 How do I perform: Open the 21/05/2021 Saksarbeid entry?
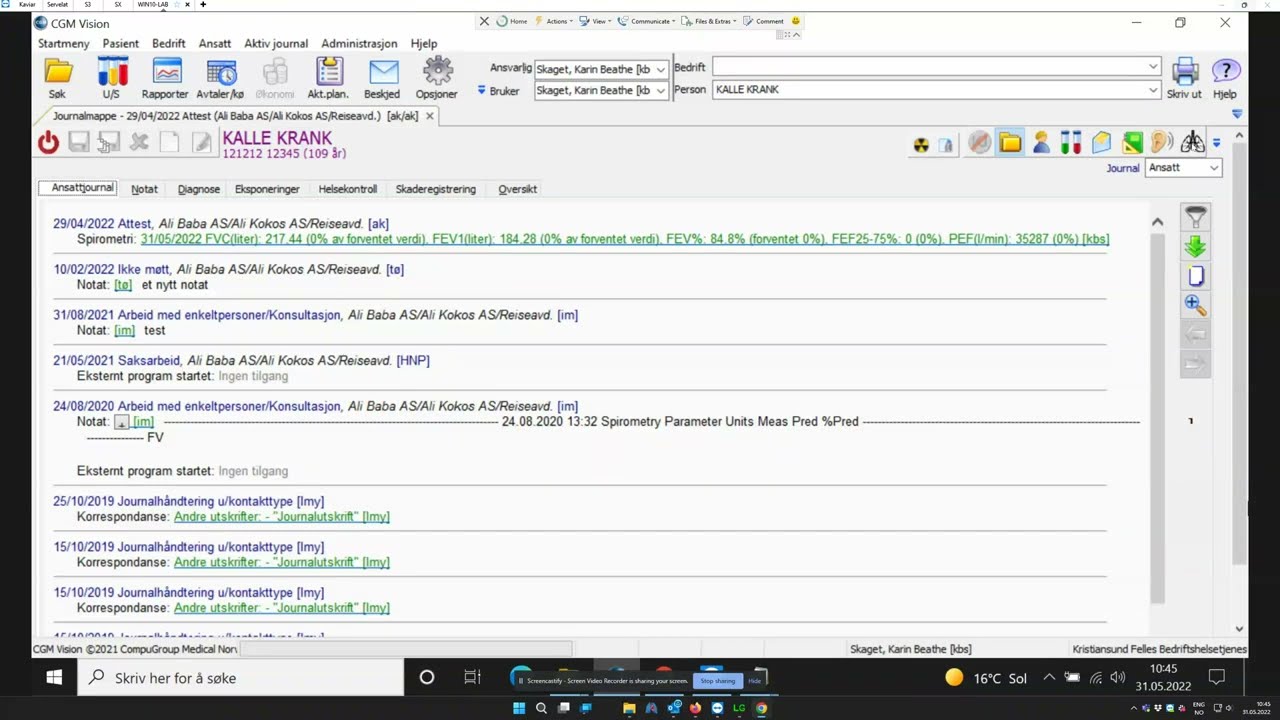[241, 360]
